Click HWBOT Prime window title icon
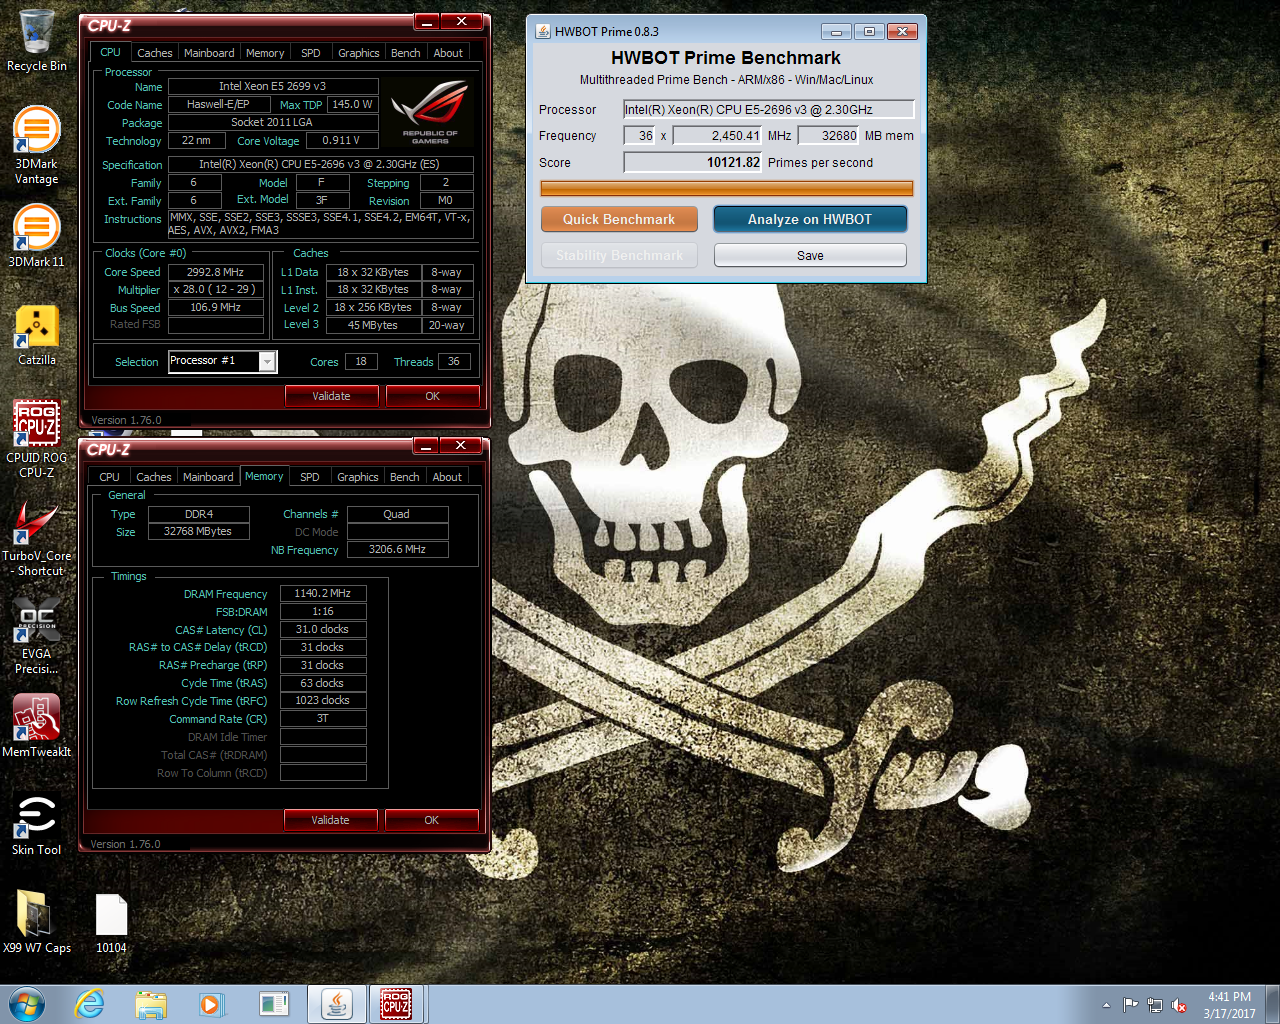This screenshot has height=1024, width=1280. (x=543, y=31)
